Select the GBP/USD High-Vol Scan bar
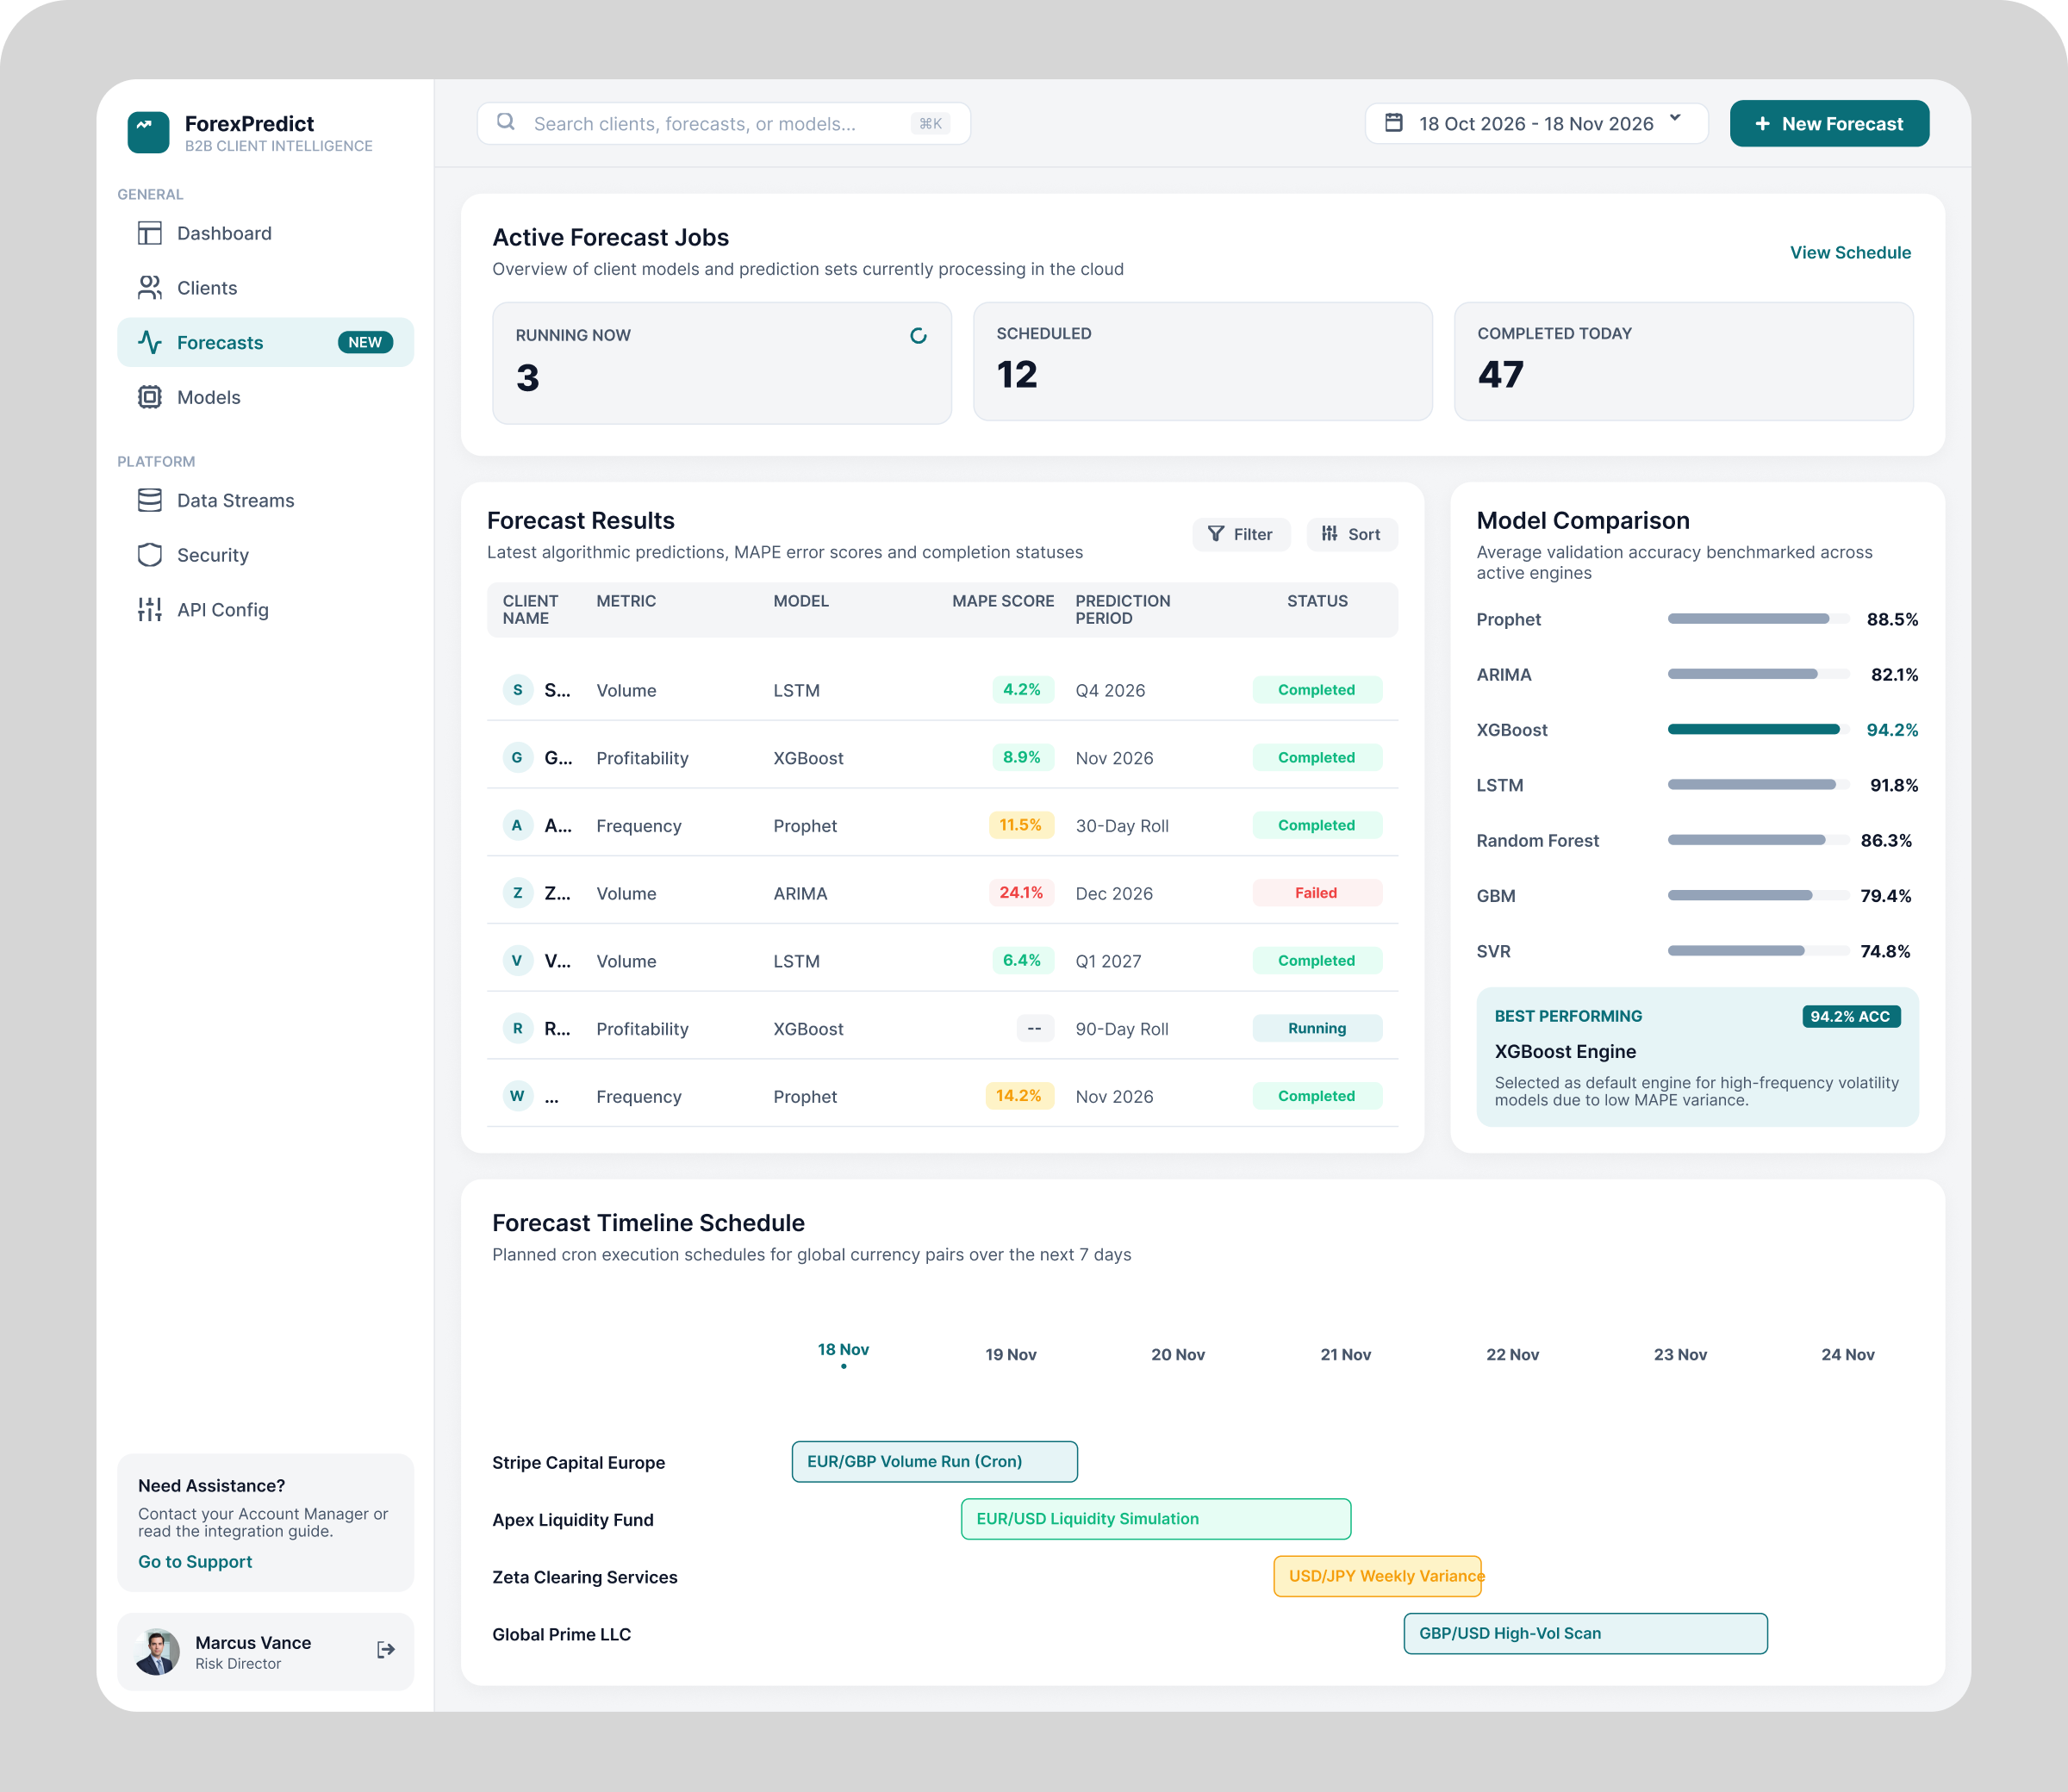This screenshot has width=2068, height=1792. [x=1585, y=1633]
